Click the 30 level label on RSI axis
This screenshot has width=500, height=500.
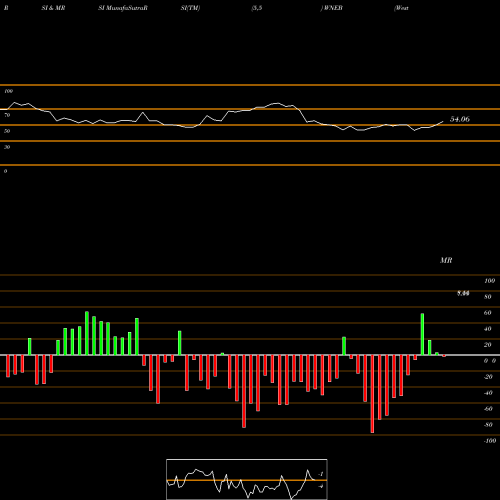coord(7,147)
